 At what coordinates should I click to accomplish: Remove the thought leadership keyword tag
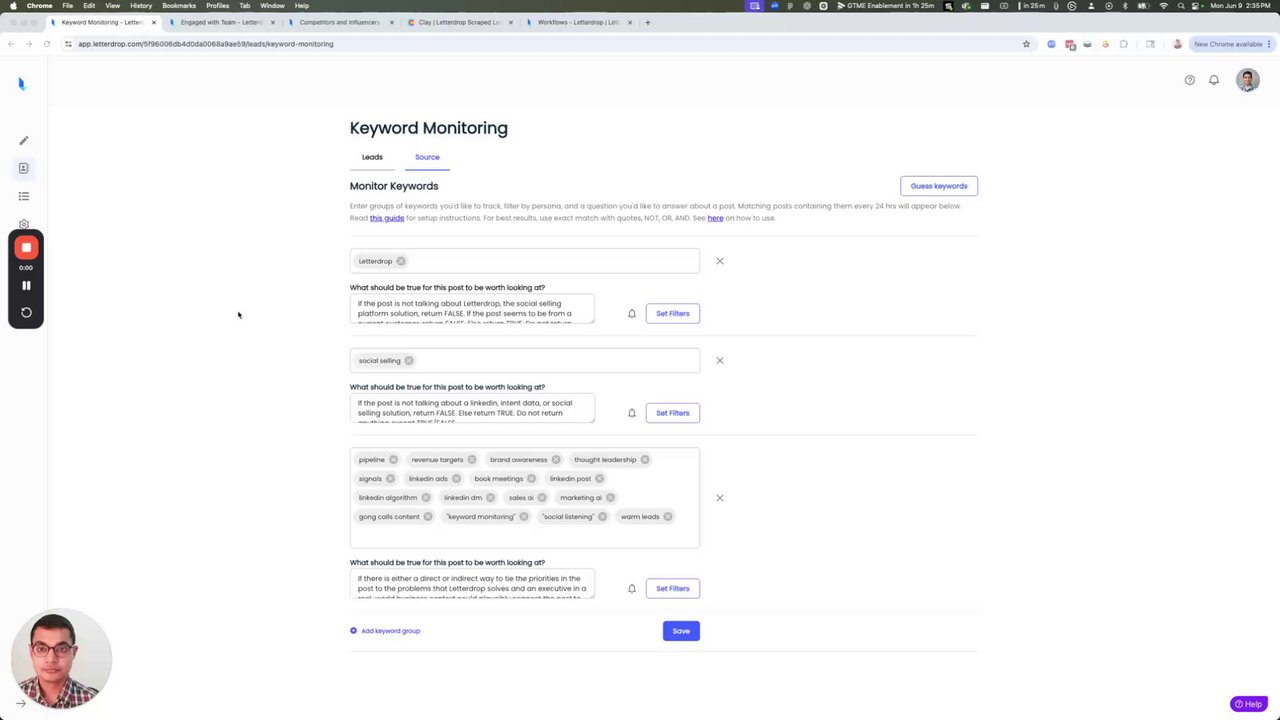pos(645,460)
